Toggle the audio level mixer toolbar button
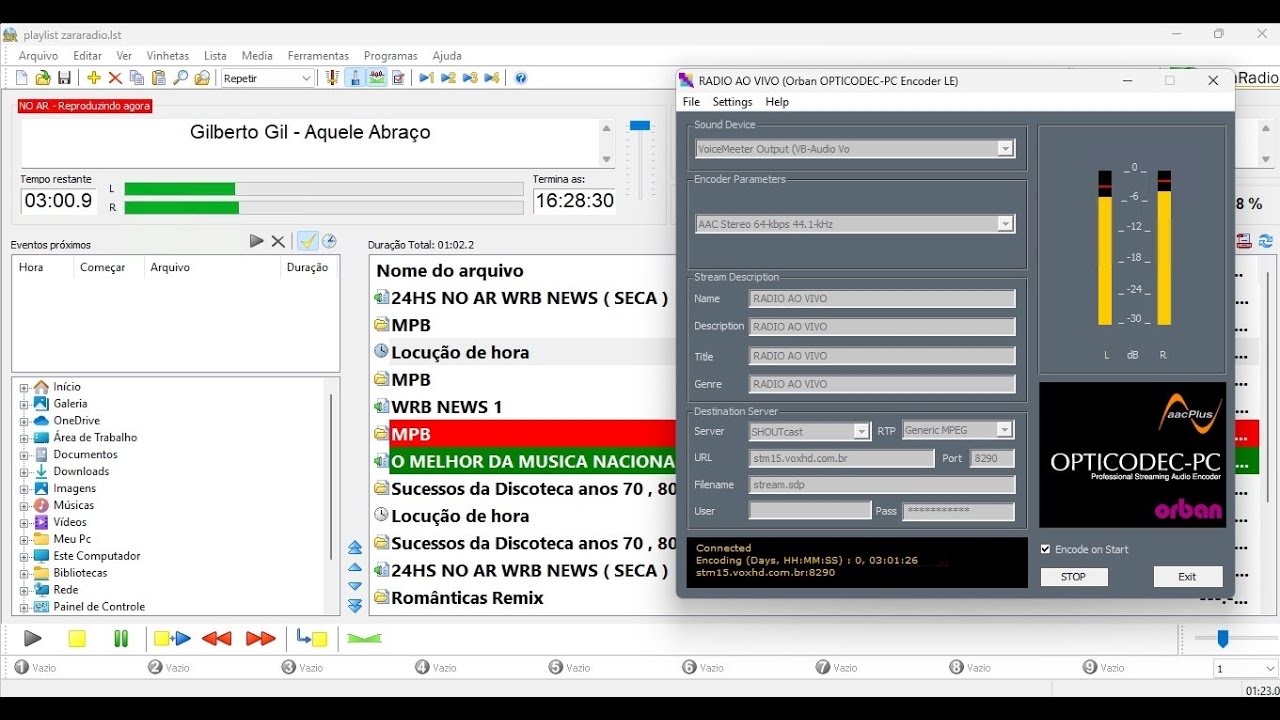 pos(377,78)
